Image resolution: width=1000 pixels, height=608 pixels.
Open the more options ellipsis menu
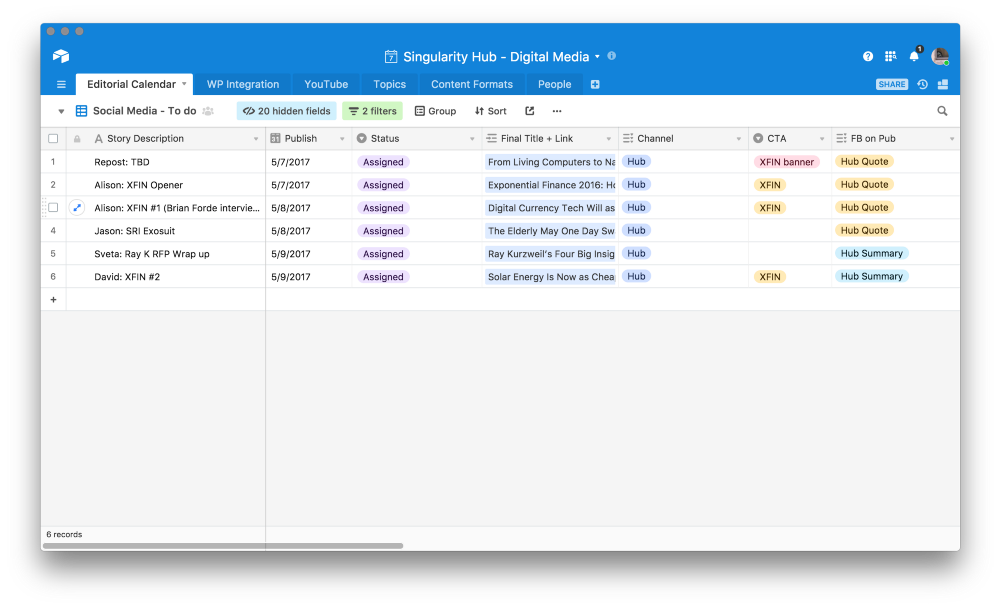pos(557,111)
